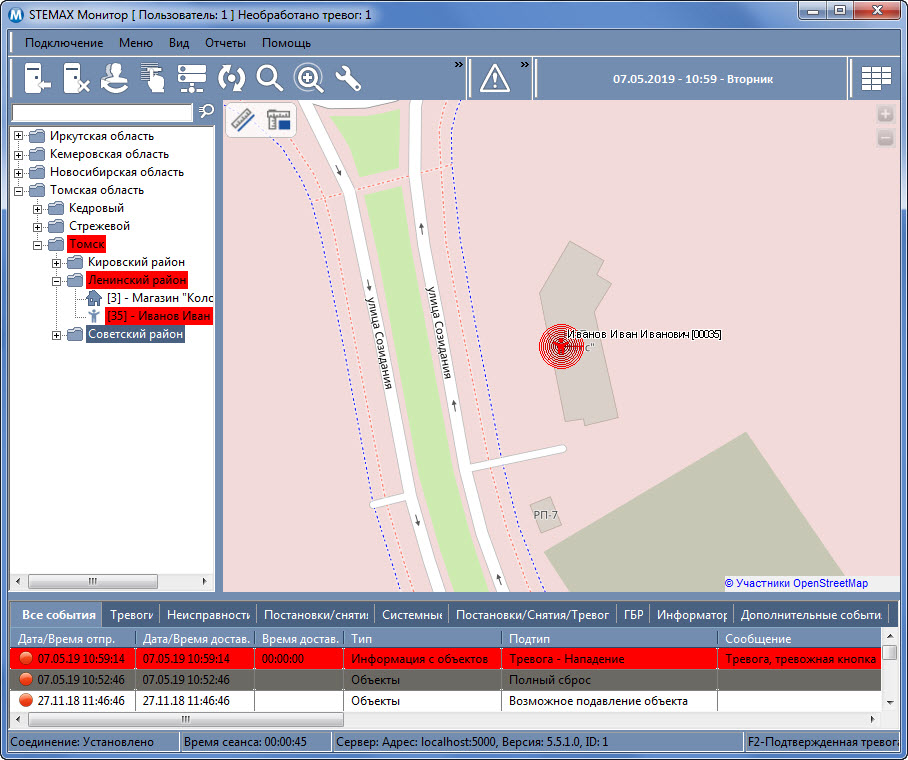Screen dimensions: 908x760
Task: Click the hand pointing at list icon
Action: click(x=153, y=78)
